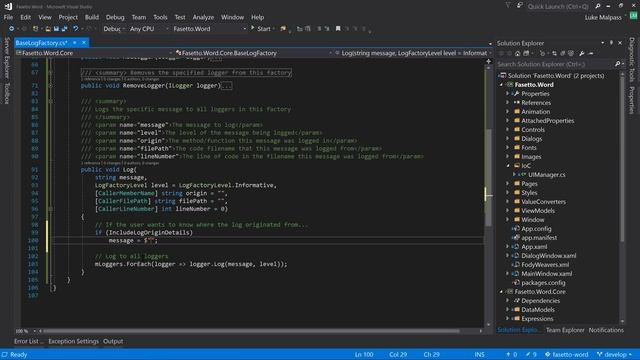Open the Error List panel
Viewport: 640px width, 360px height.
28,341
